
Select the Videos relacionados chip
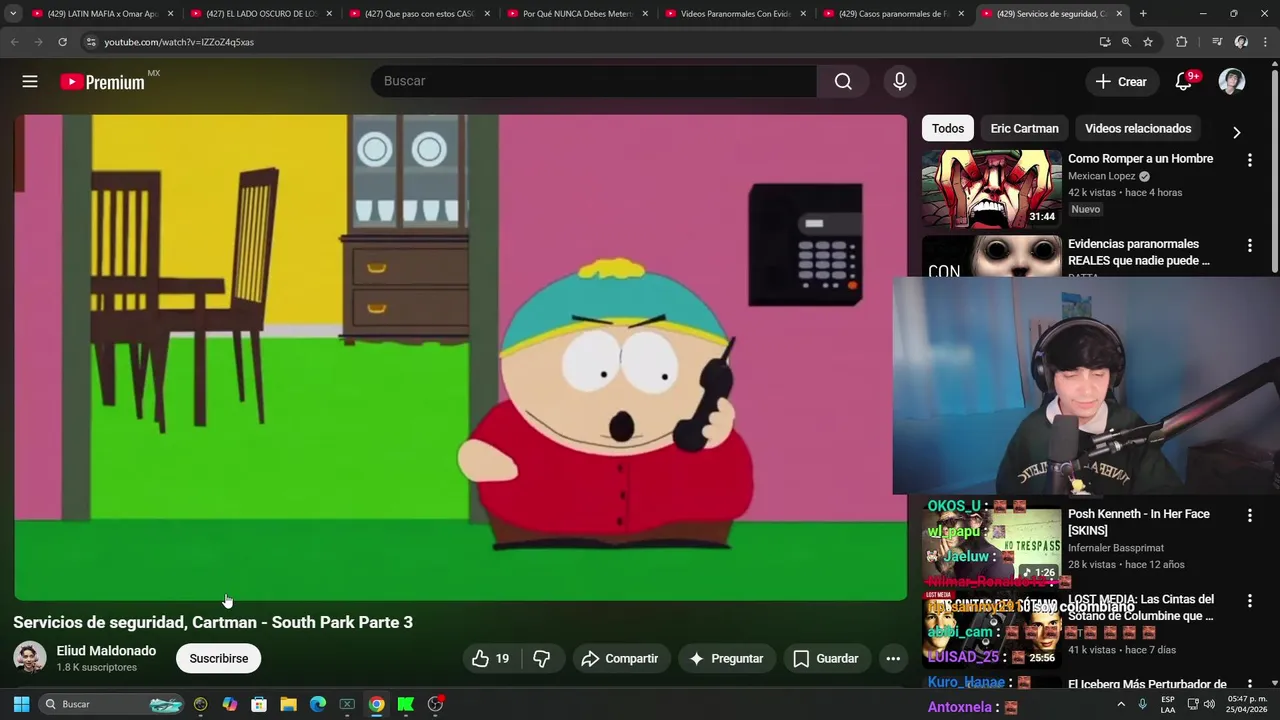coord(1138,128)
